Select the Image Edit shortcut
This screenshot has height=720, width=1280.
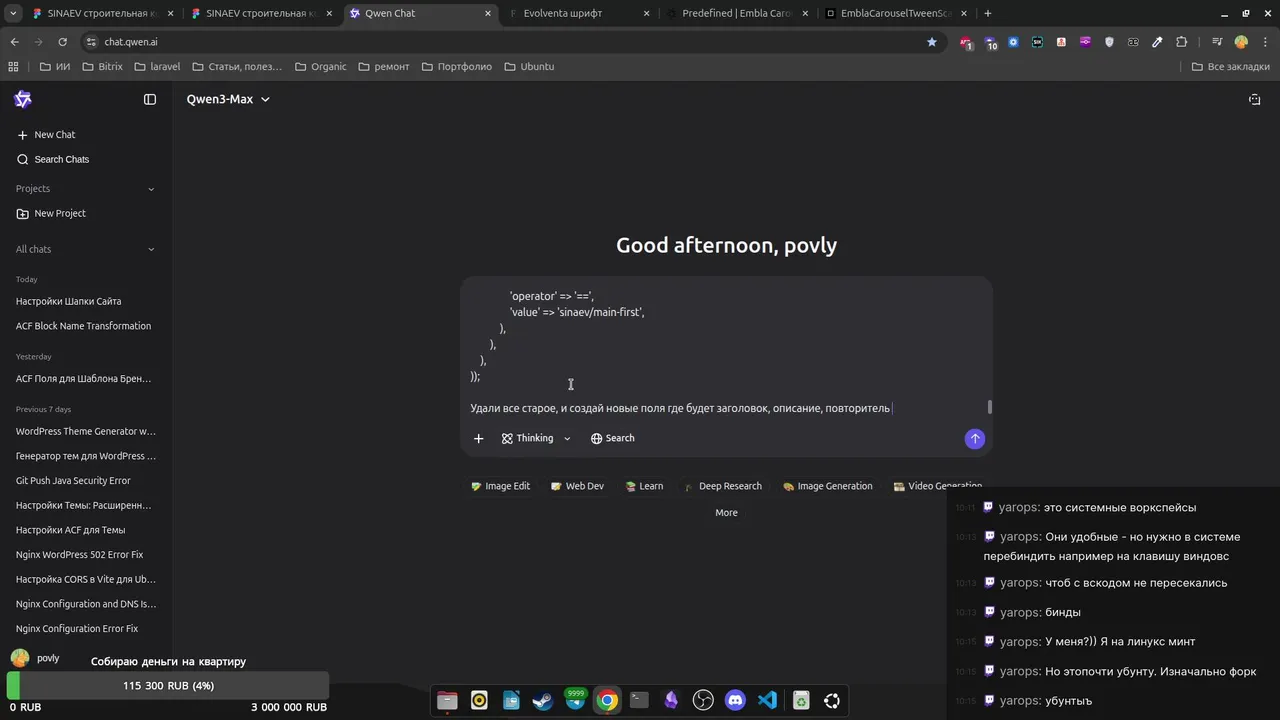point(500,486)
